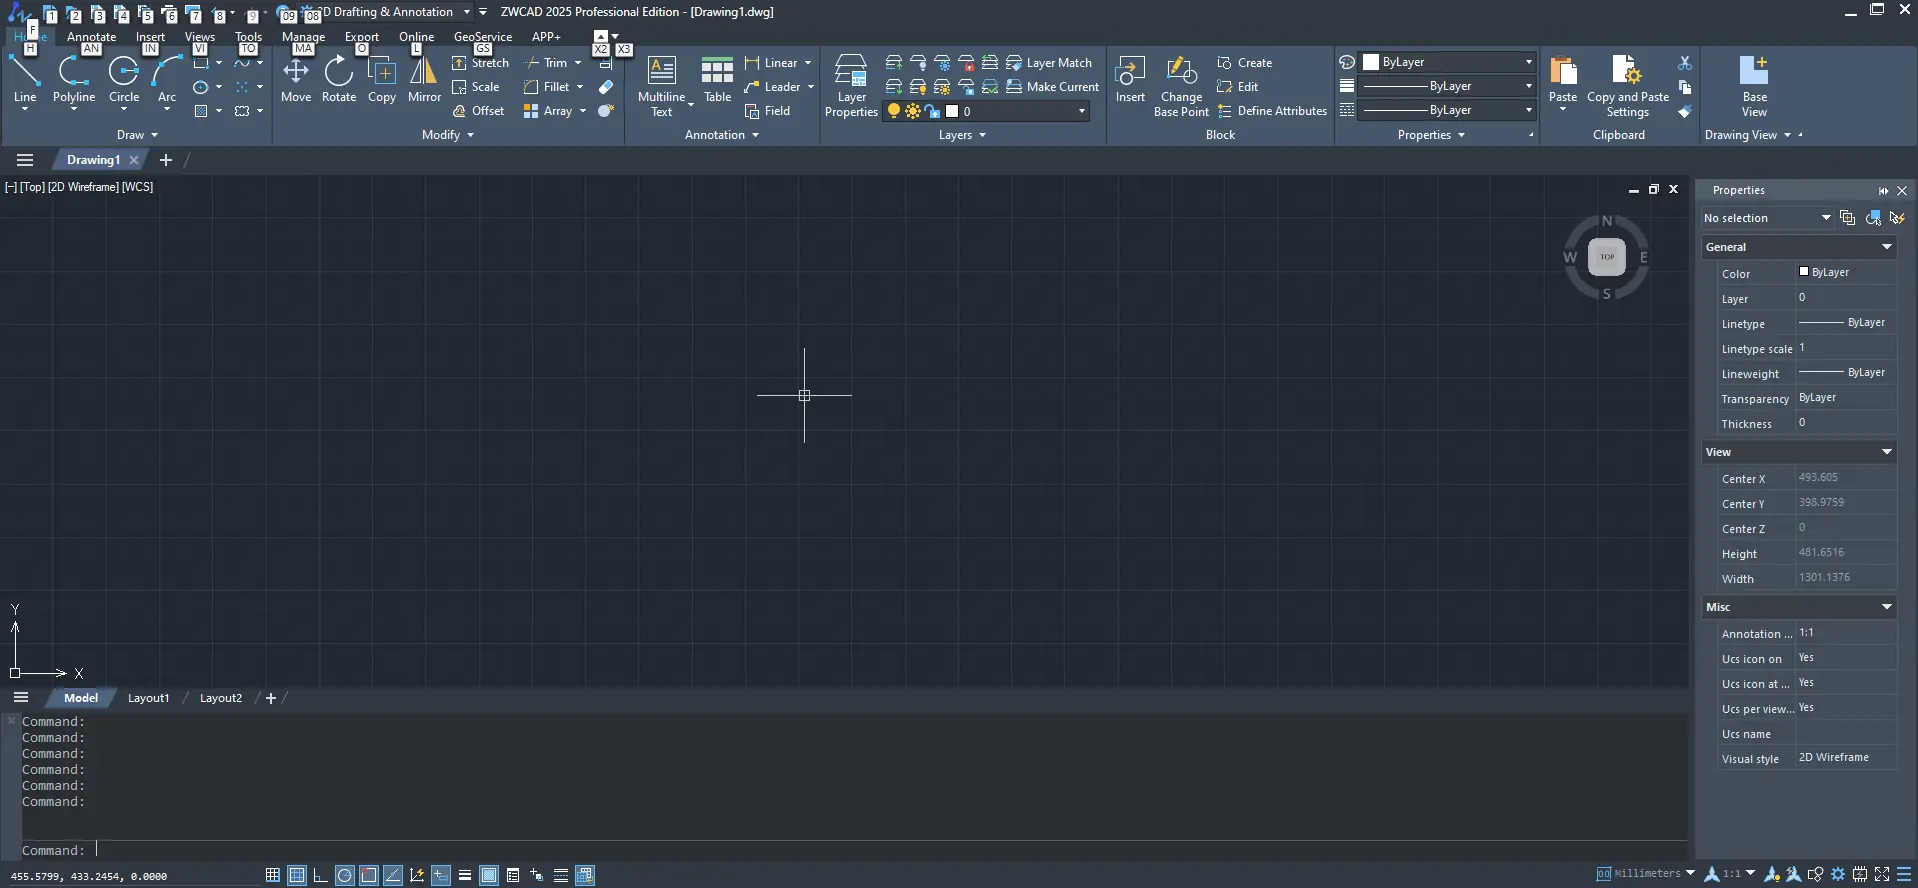The image size is (1918, 888).
Task: Click the TOP face of the view cube
Action: pos(1607,257)
